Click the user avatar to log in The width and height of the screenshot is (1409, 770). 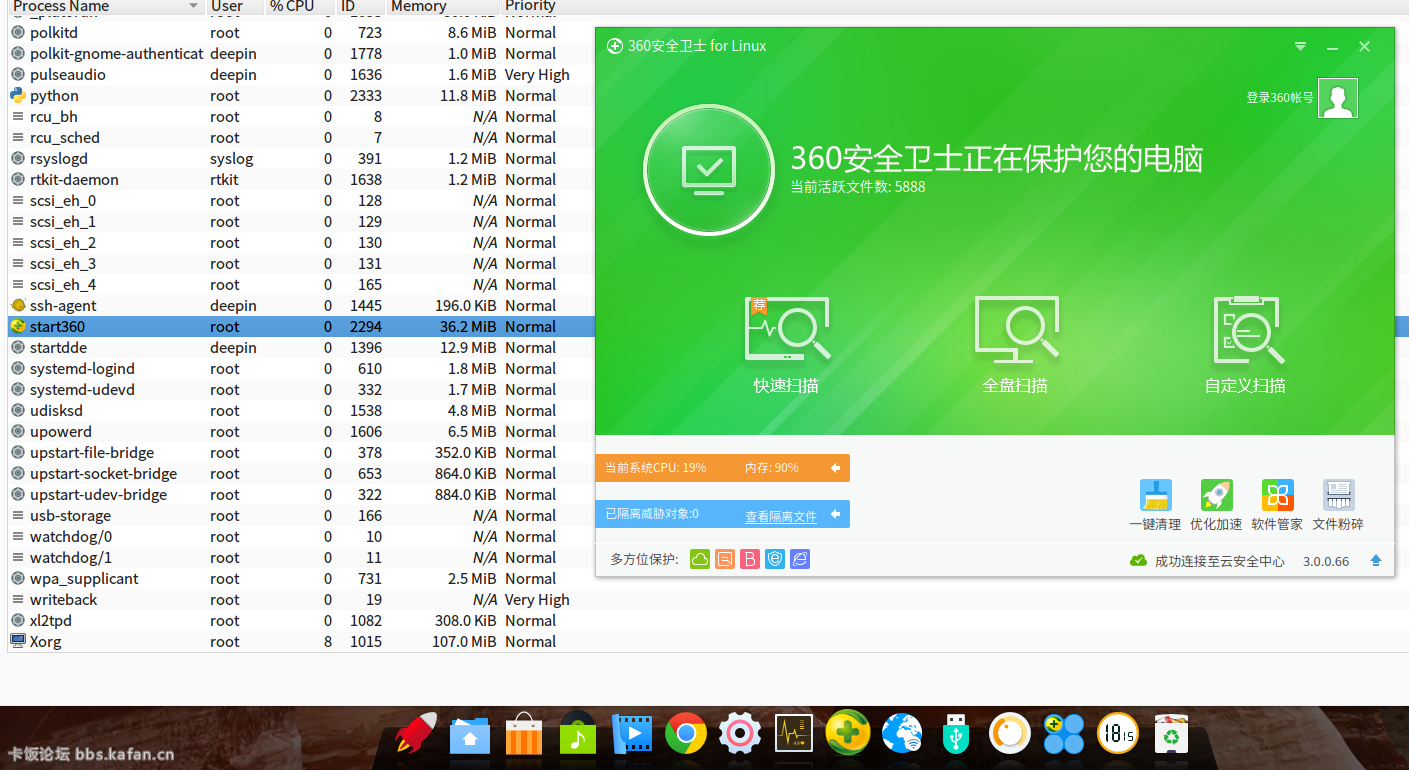pyautogui.click(x=1338, y=98)
